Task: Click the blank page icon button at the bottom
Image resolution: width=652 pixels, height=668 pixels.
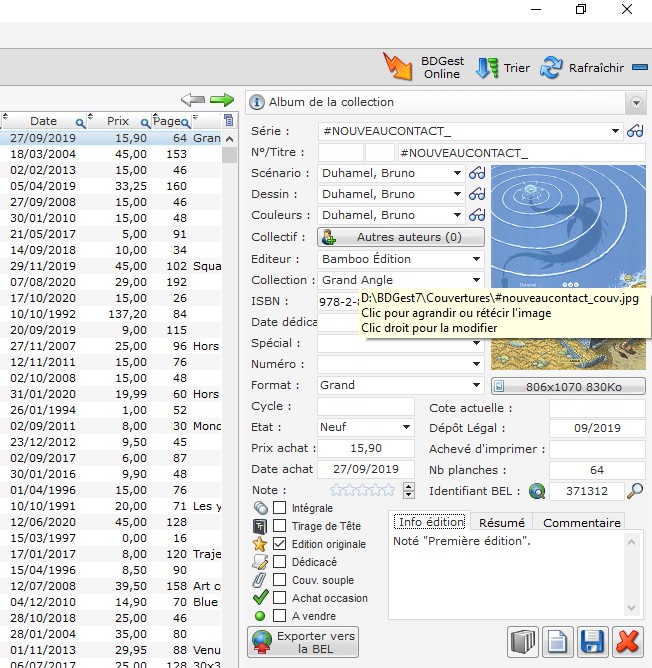Action: click(557, 642)
